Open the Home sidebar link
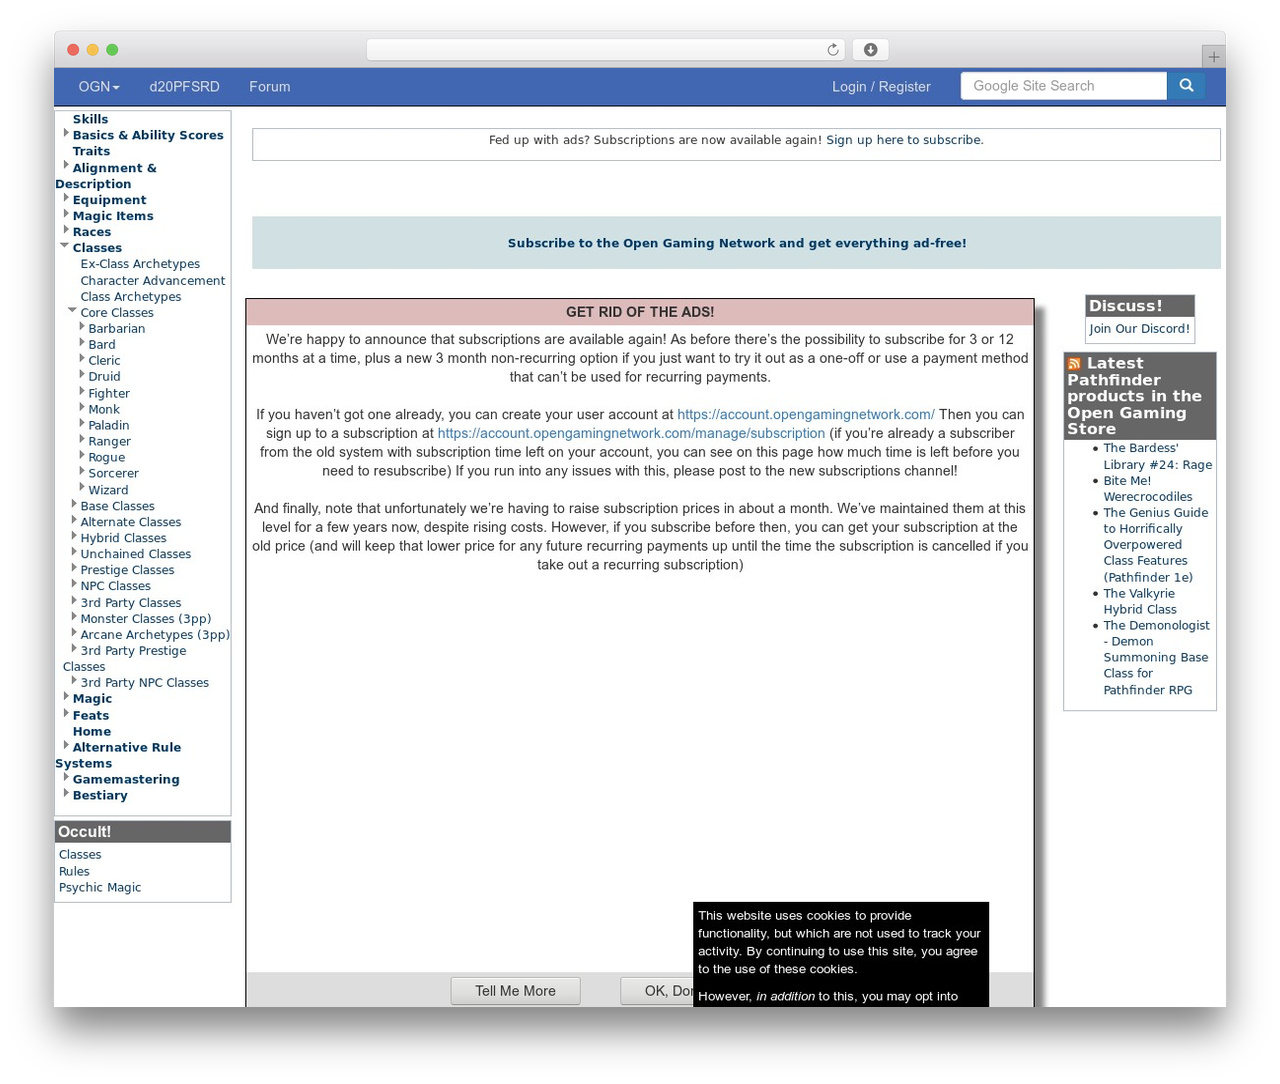The width and height of the screenshot is (1280, 1084). (x=92, y=732)
